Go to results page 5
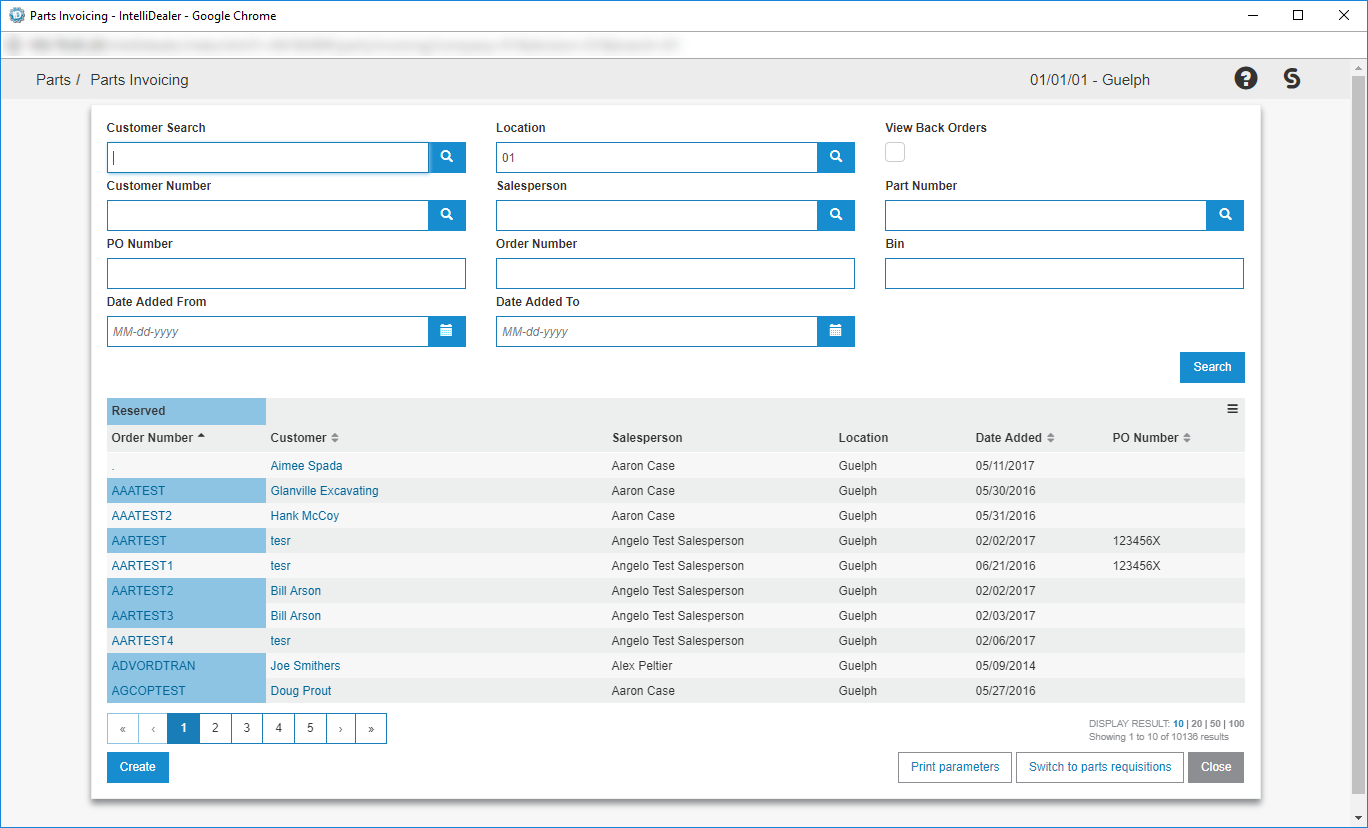 (x=310, y=728)
